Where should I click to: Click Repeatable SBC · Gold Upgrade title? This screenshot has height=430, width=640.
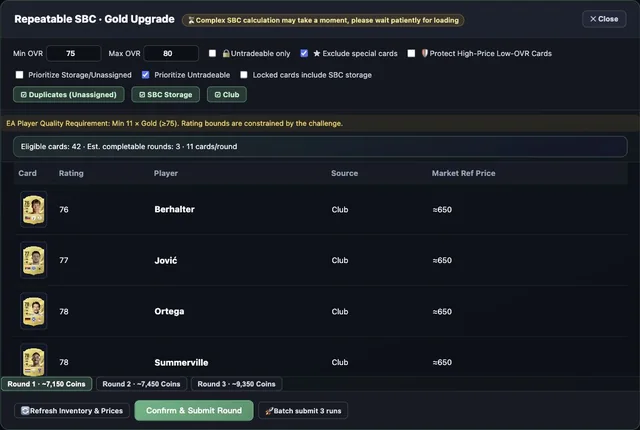pos(94,19)
